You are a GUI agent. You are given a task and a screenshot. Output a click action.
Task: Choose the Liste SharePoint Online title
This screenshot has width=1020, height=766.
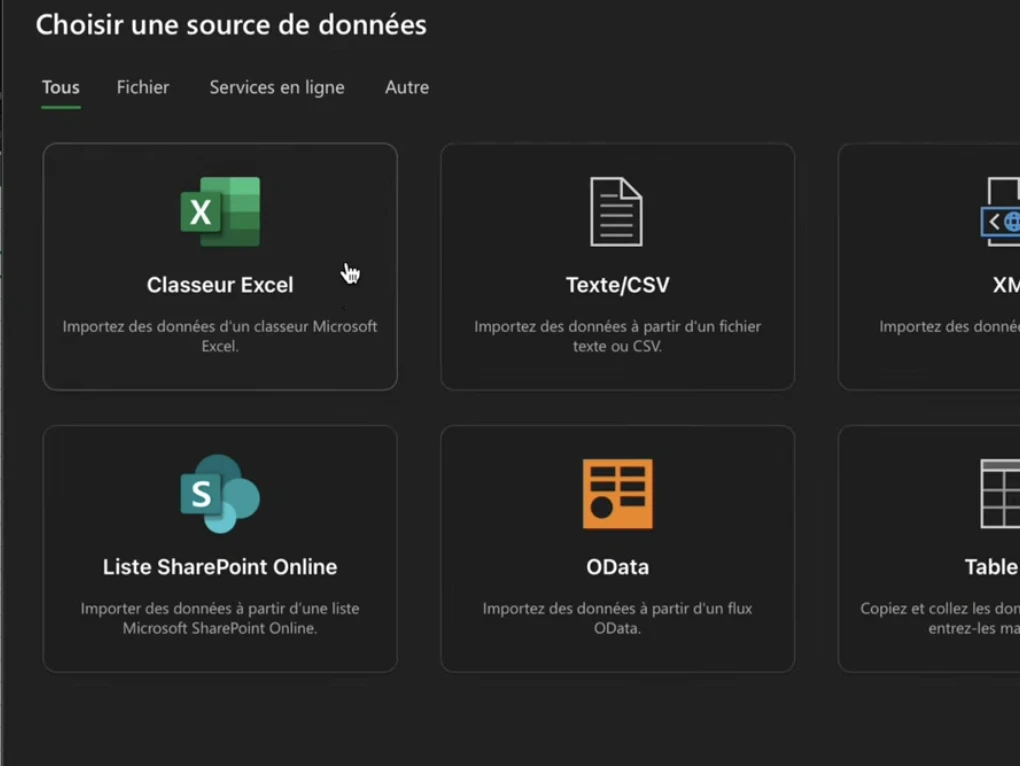click(220, 567)
